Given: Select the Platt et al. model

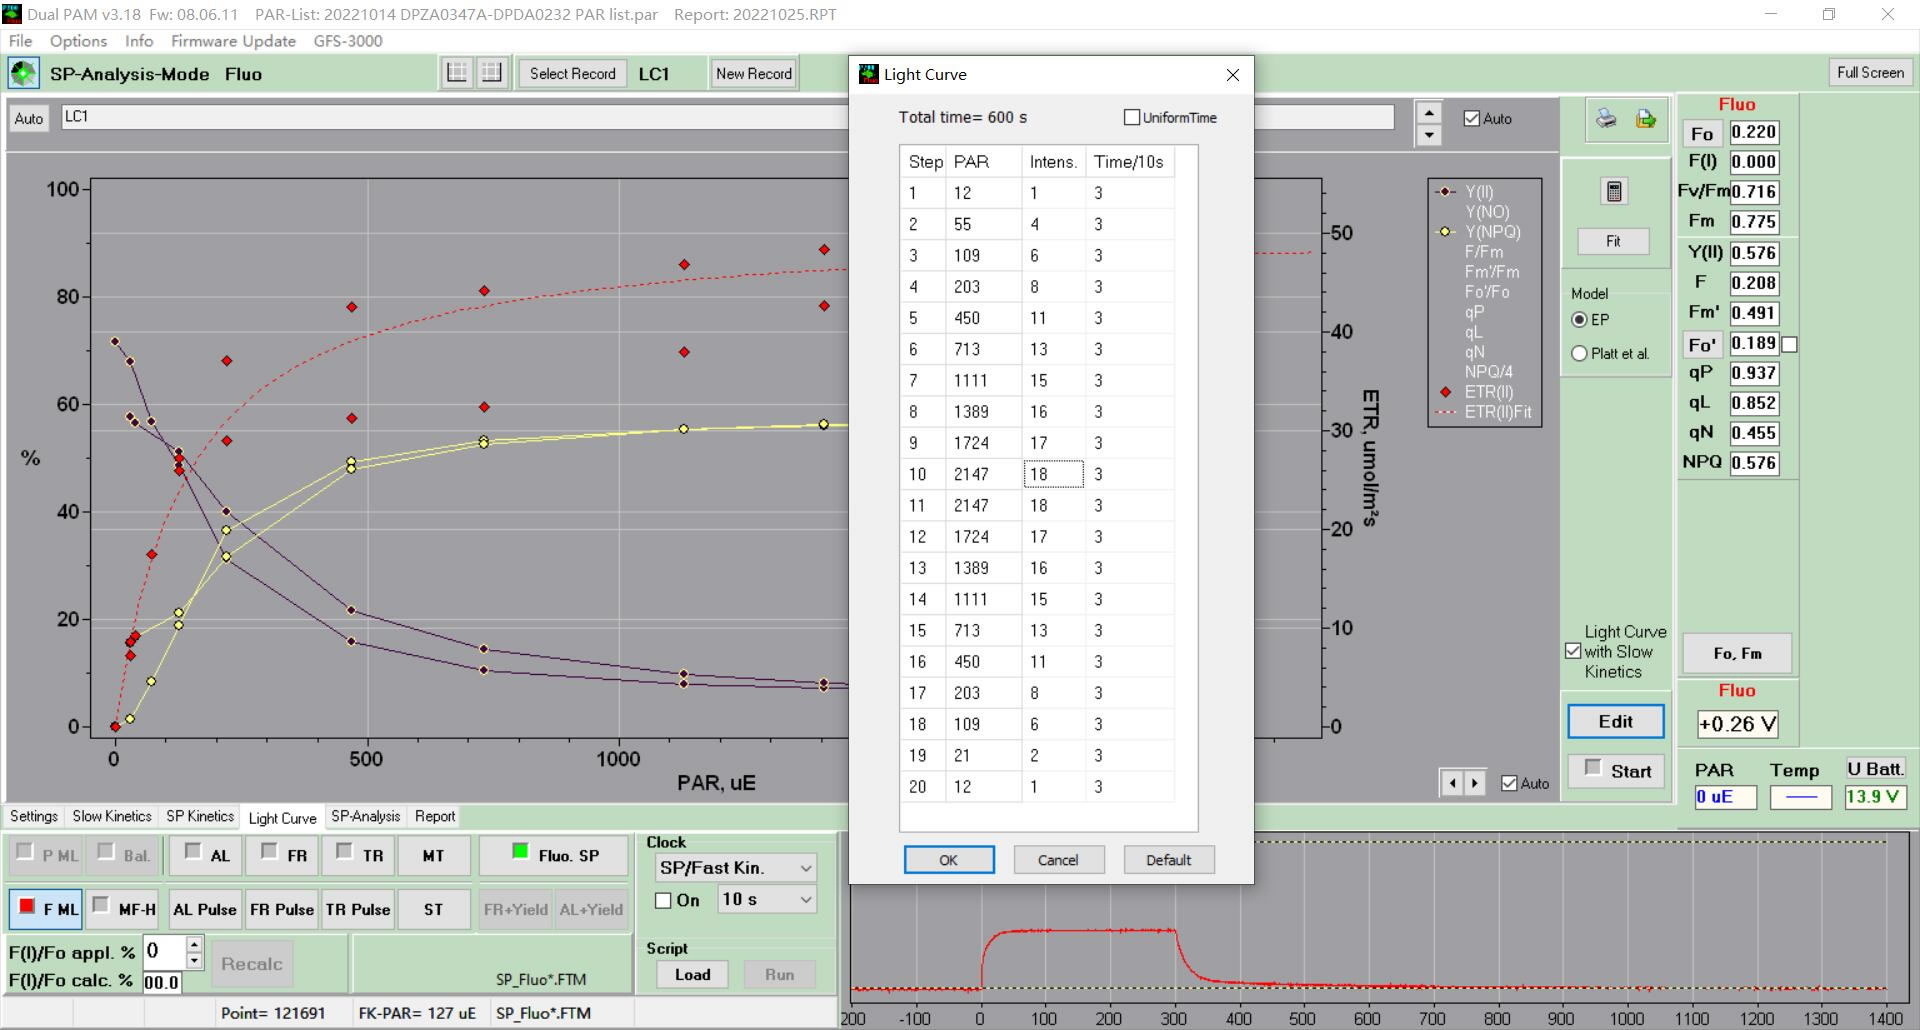Looking at the screenshot, I should pos(1580,353).
